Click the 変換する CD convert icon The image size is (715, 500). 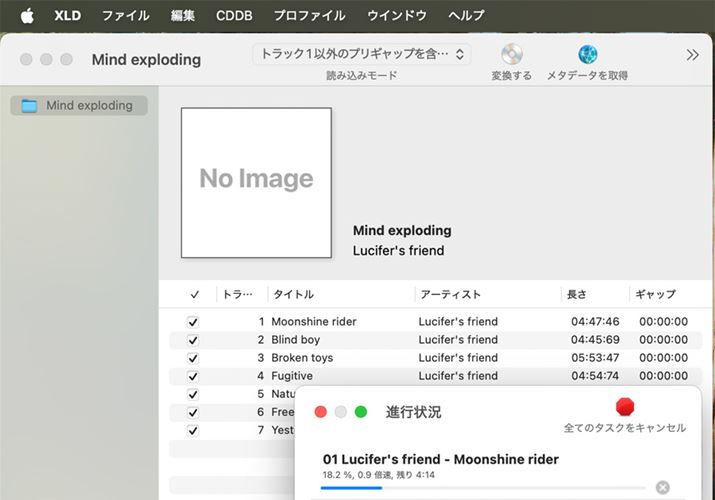pyautogui.click(x=511, y=55)
